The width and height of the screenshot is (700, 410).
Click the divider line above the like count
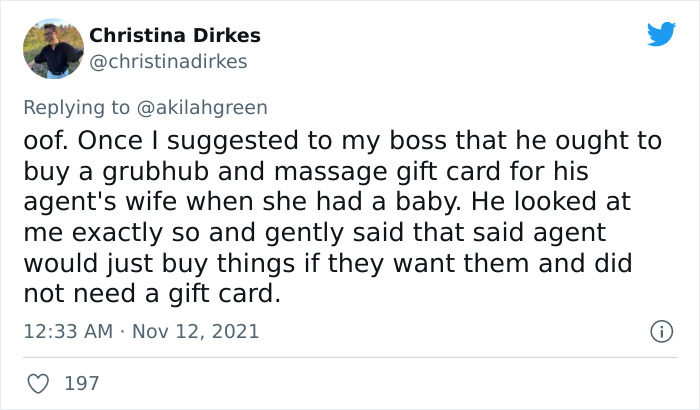350,357
